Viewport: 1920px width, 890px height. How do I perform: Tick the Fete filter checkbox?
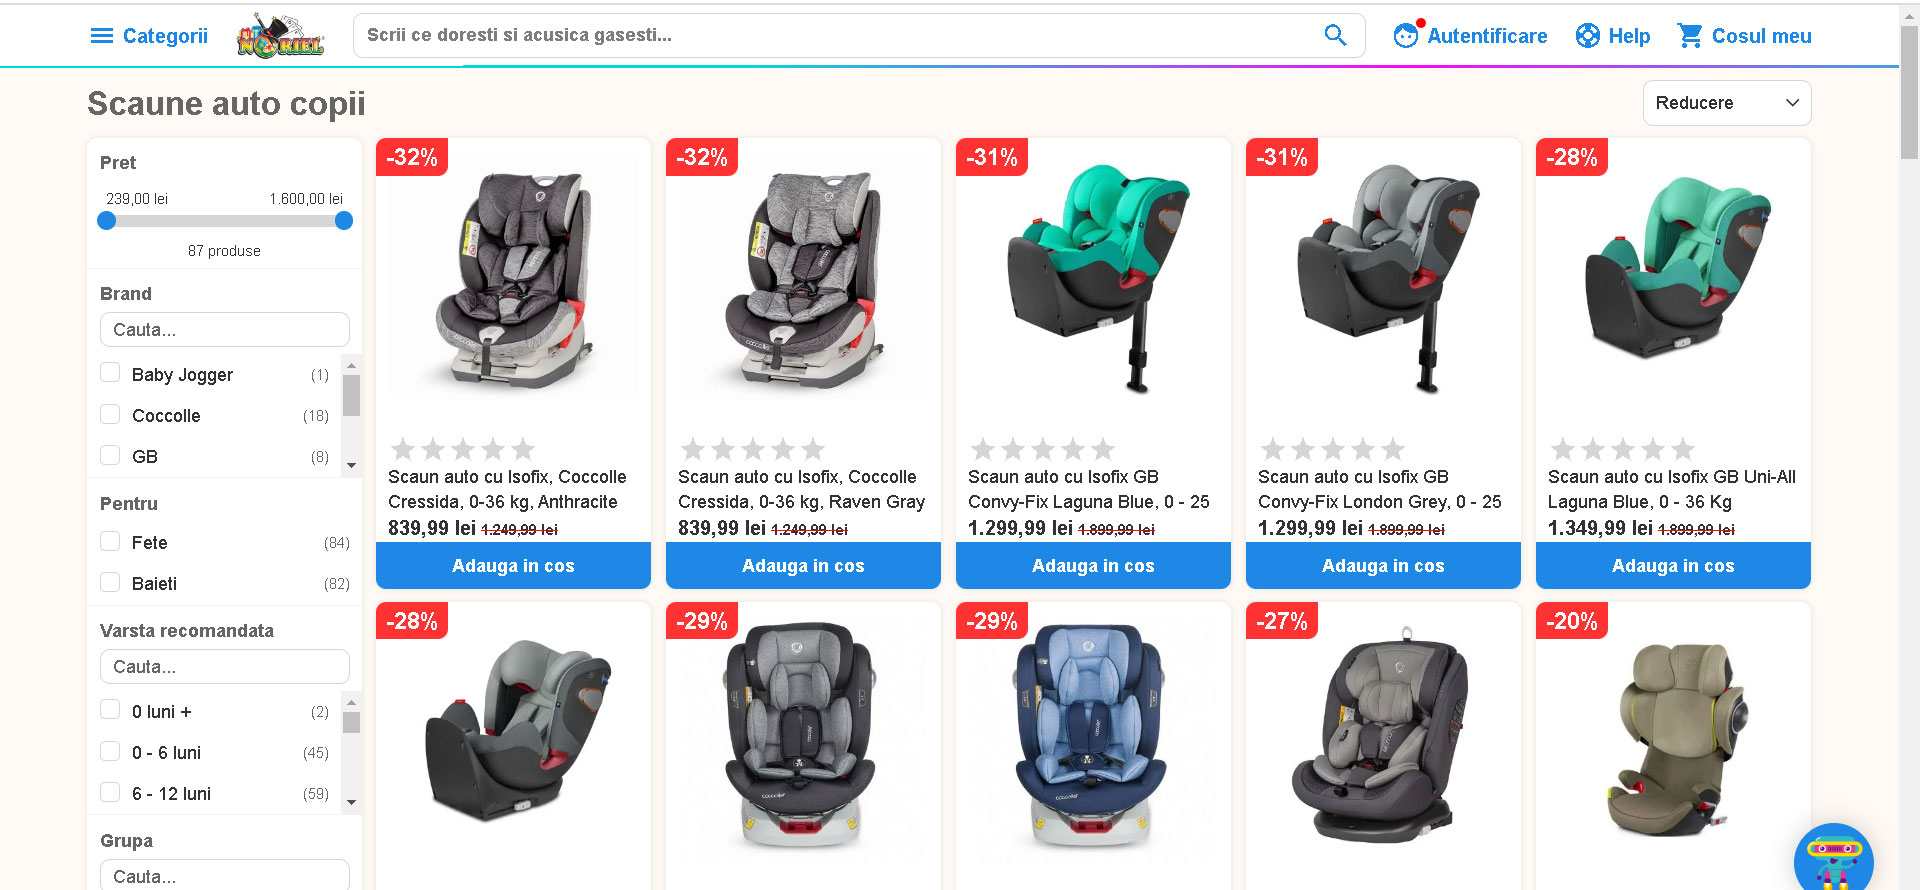(x=110, y=541)
